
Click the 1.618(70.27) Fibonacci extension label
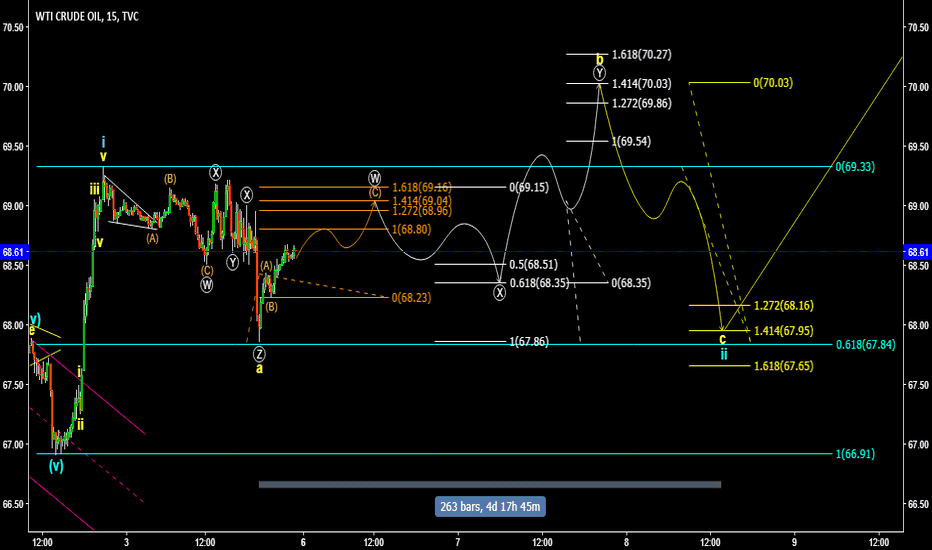click(x=641, y=55)
